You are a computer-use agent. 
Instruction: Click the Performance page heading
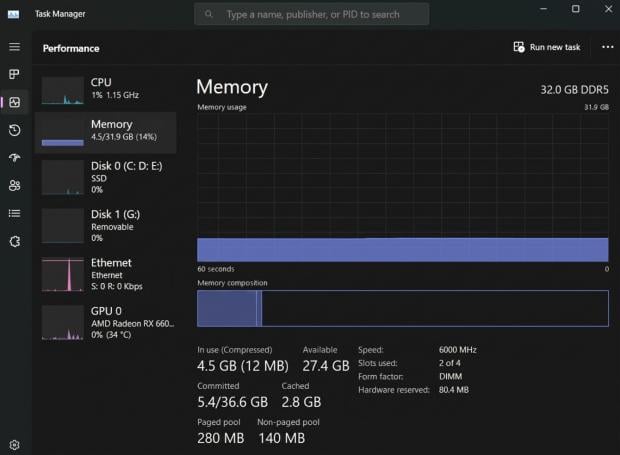[71, 49]
